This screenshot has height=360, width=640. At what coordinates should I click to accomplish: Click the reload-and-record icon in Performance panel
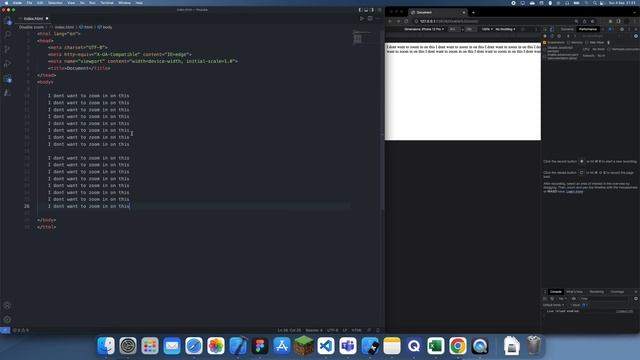coord(552,36)
